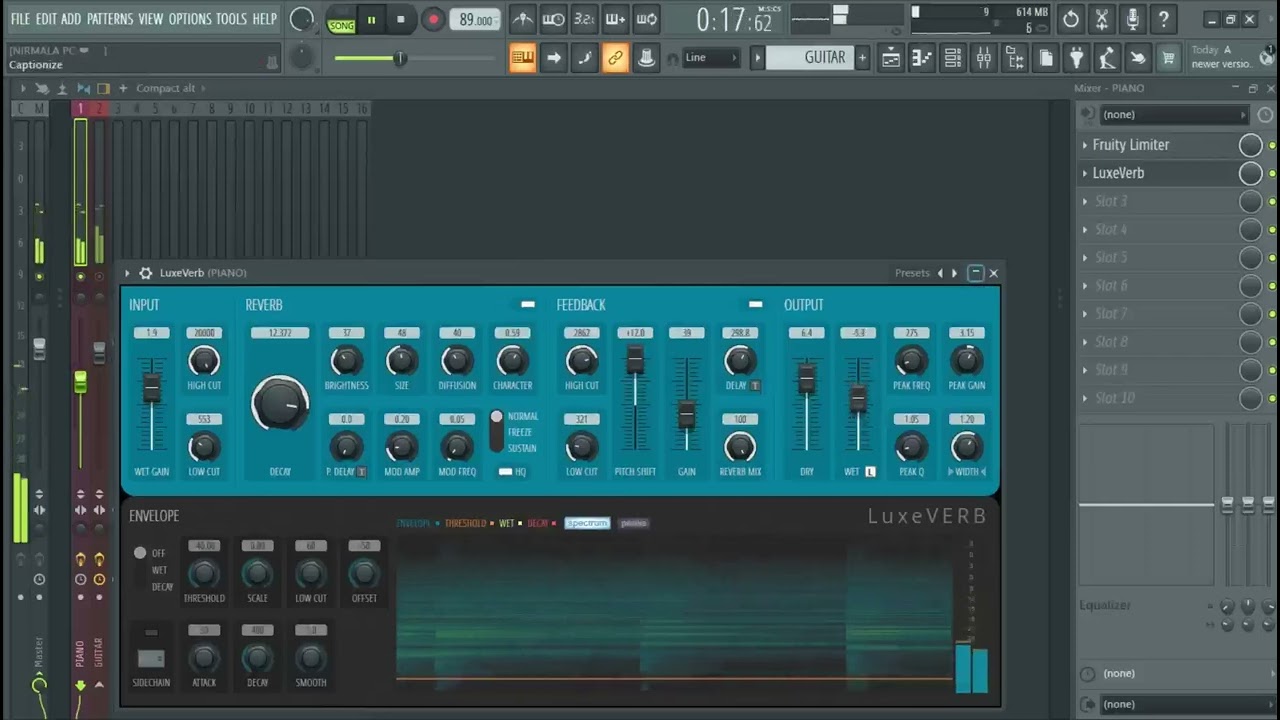The image size is (1280, 720).
Task: Click the tempo field showing 89.000
Action: (477, 20)
